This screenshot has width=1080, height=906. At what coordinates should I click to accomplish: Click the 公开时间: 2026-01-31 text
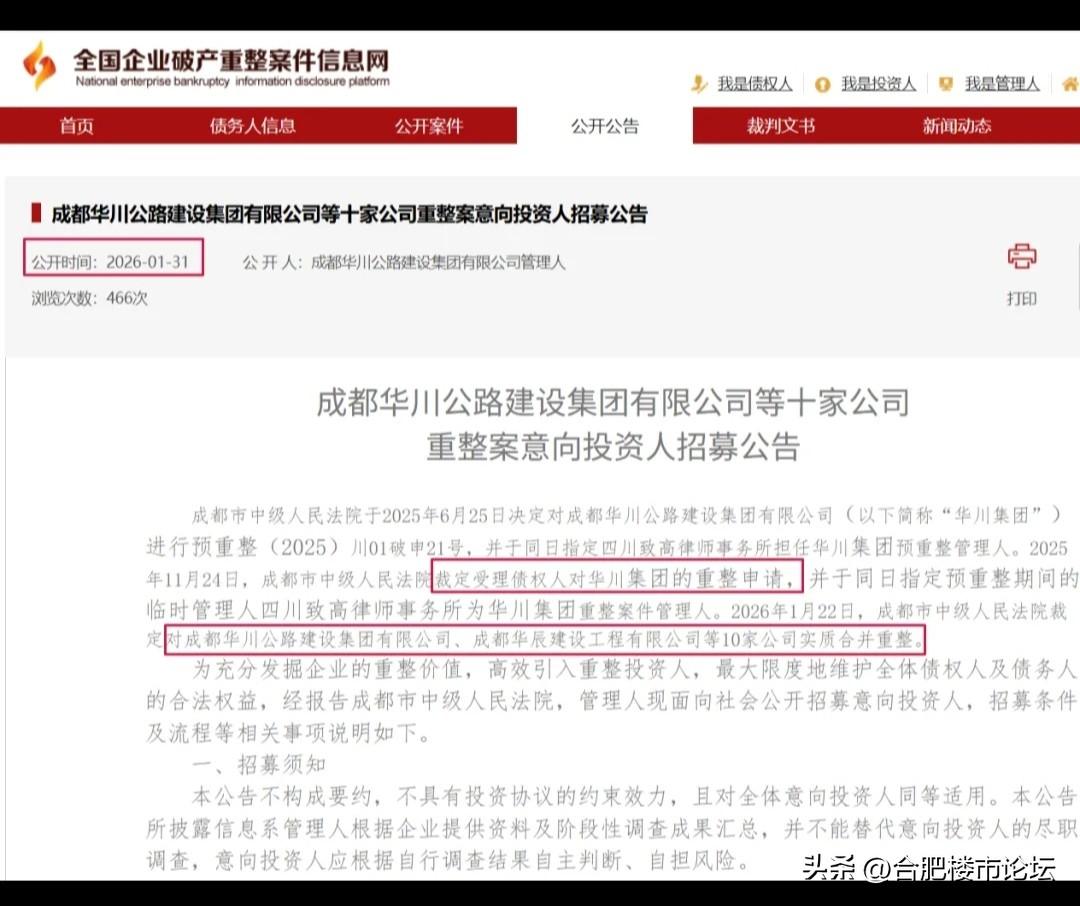point(110,262)
